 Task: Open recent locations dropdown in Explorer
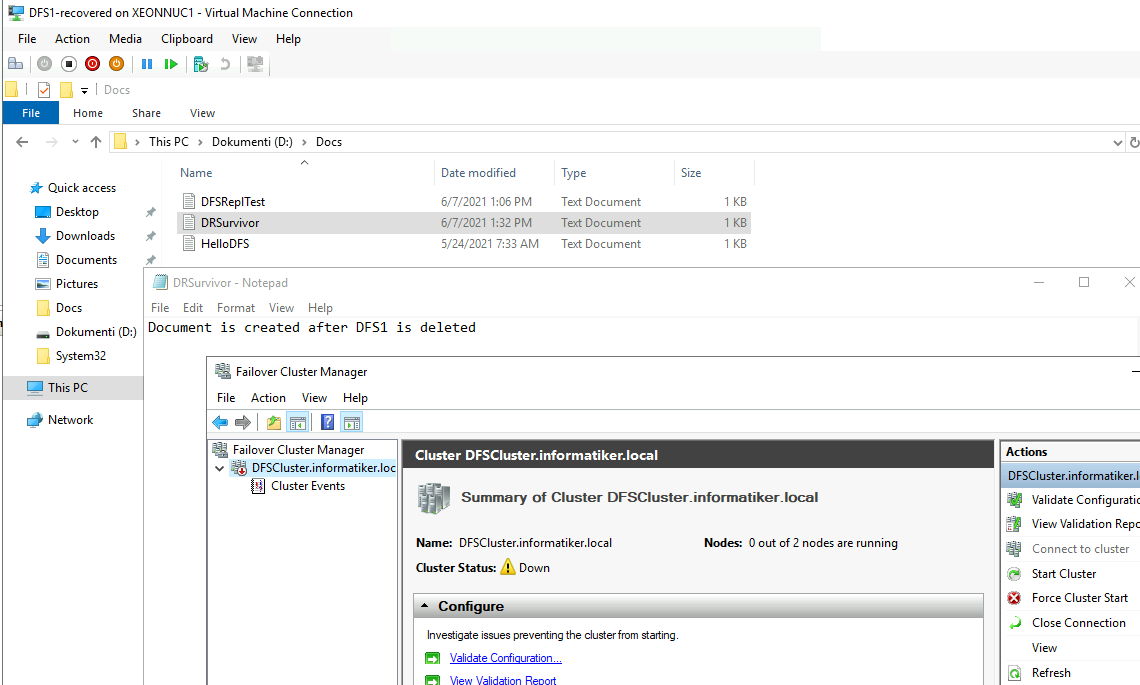75,142
